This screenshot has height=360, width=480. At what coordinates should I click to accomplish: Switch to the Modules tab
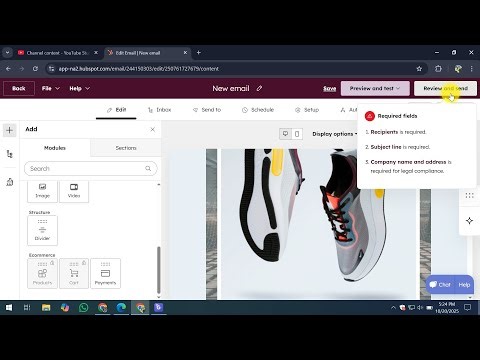(55, 148)
